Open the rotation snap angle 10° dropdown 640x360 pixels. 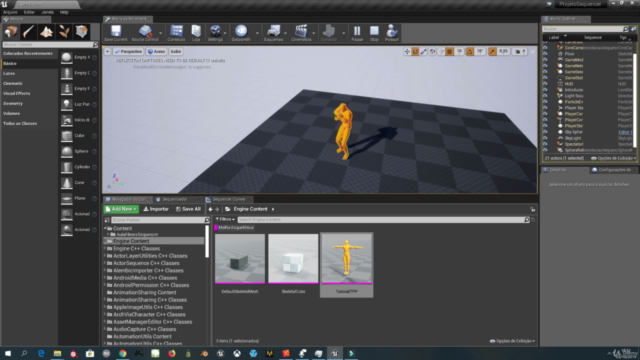[x=480, y=51]
